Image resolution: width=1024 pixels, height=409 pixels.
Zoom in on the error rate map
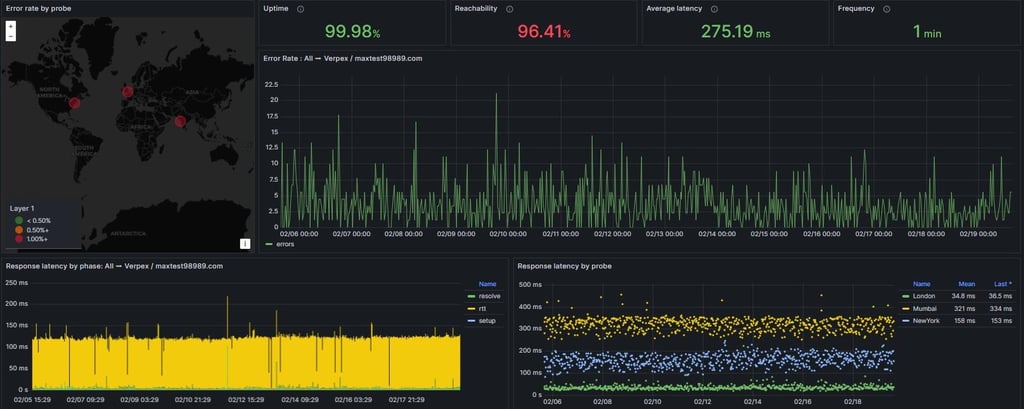10,26
